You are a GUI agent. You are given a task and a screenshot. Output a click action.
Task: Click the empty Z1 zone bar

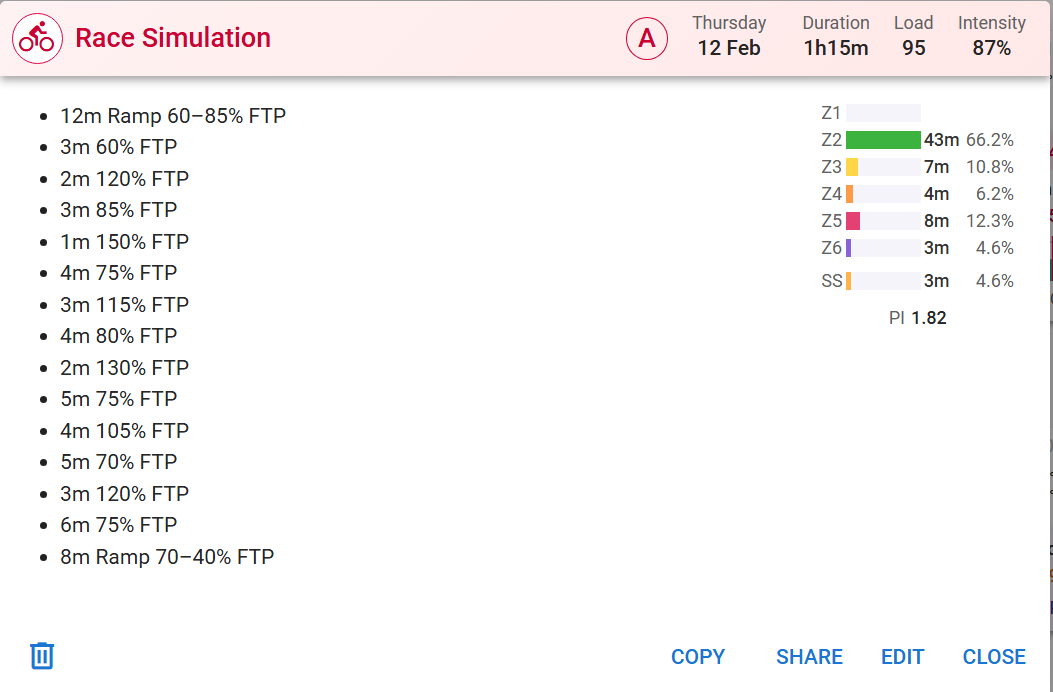[x=883, y=113]
